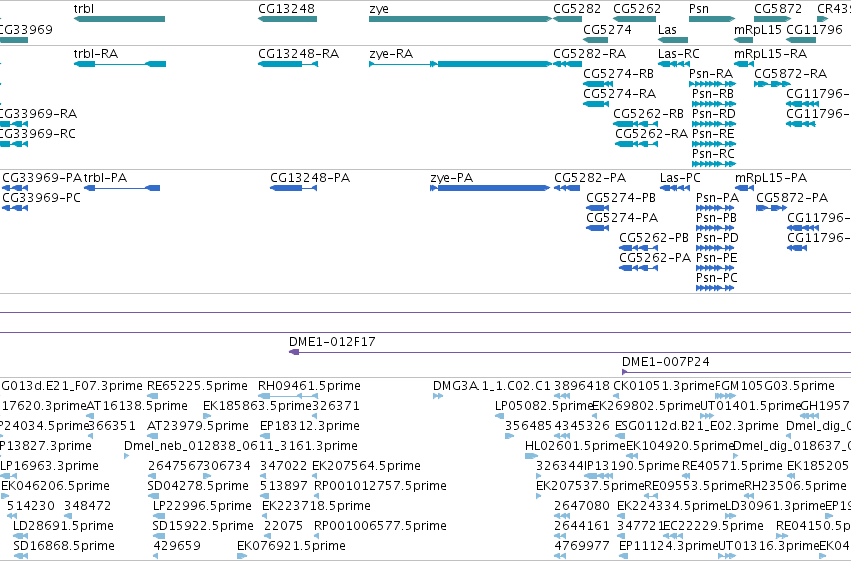Screen dimensions: 851x561
Task: Click the Psn-RB transcript label
Action: (x=713, y=94)
